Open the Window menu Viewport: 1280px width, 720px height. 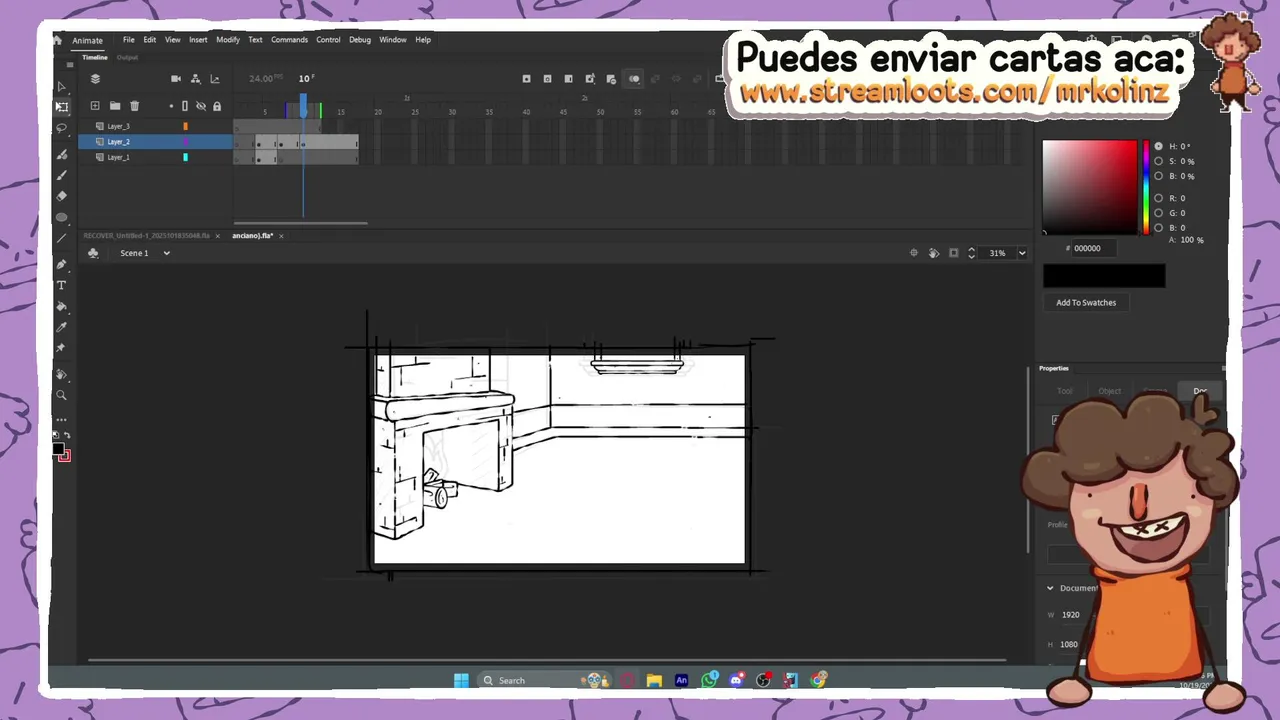(393, 40)
